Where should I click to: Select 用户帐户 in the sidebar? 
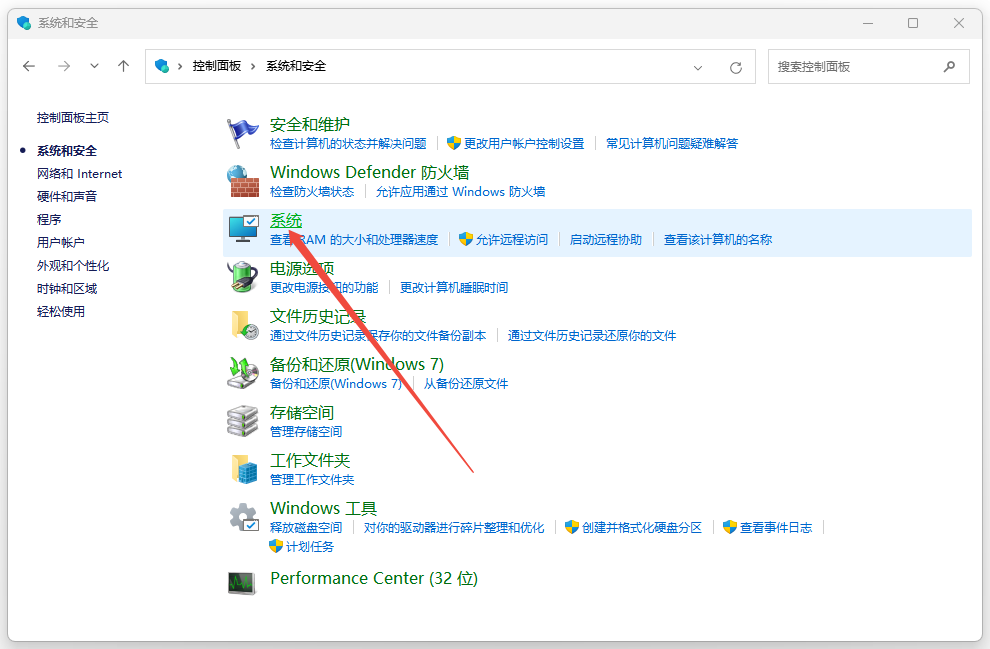click(x=61, y=242)
